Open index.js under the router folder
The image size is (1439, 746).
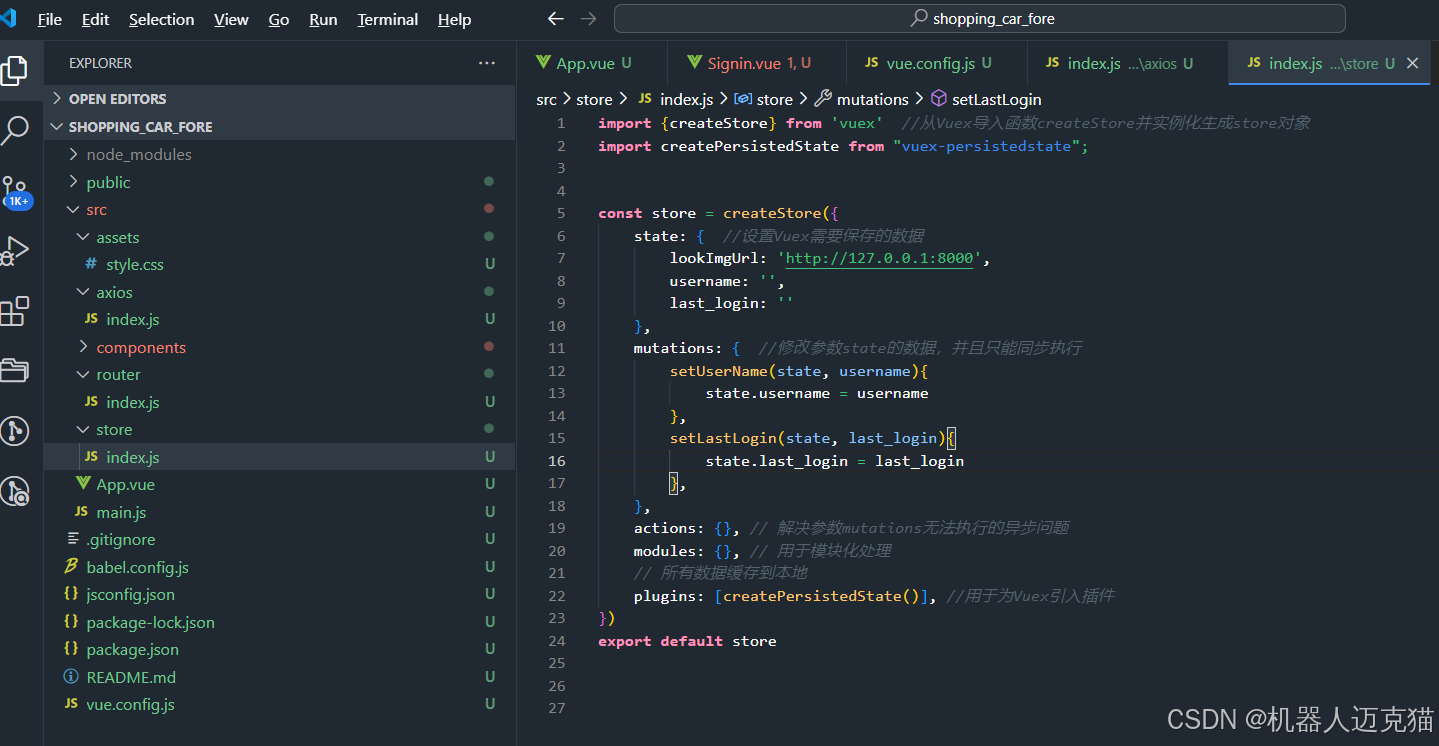tap(133, 402)
